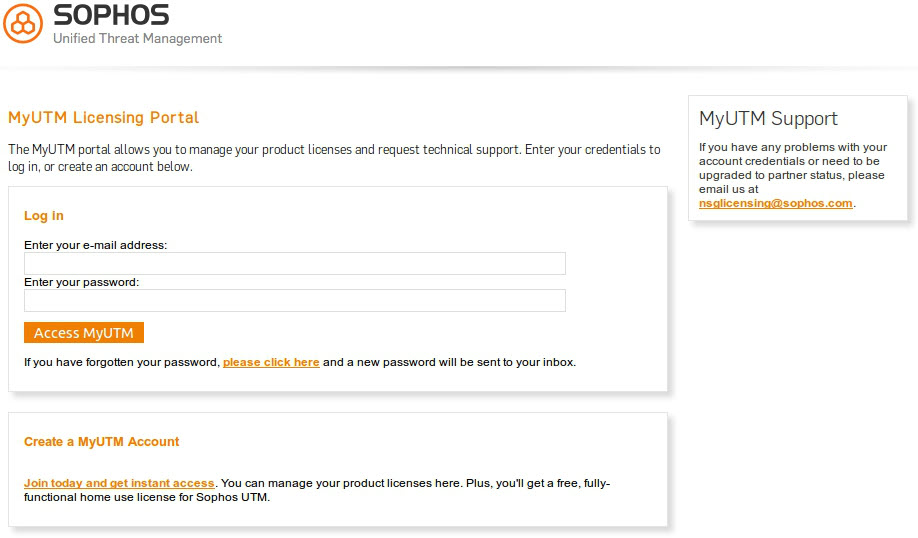Viewport: 918px width, 538px height.
Task: Focus the e-mail address input field
Action: (294, 263)
